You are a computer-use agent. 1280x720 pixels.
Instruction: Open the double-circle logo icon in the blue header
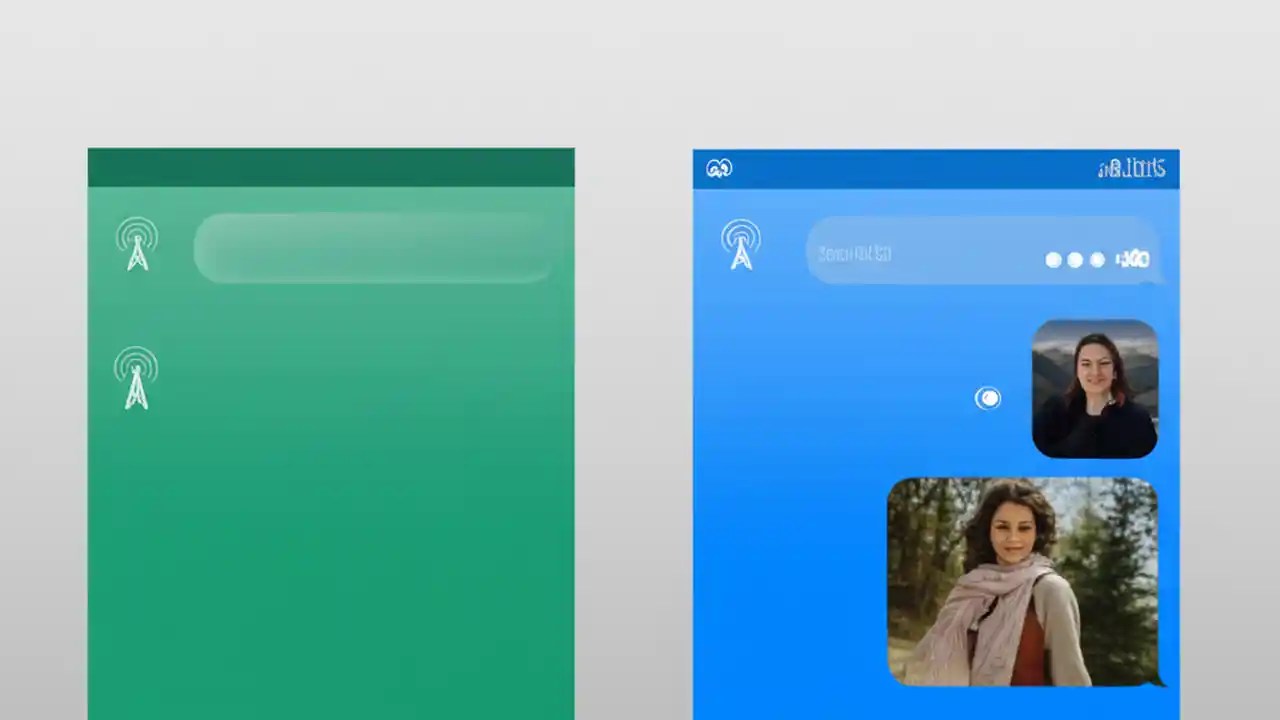point(719,168)
